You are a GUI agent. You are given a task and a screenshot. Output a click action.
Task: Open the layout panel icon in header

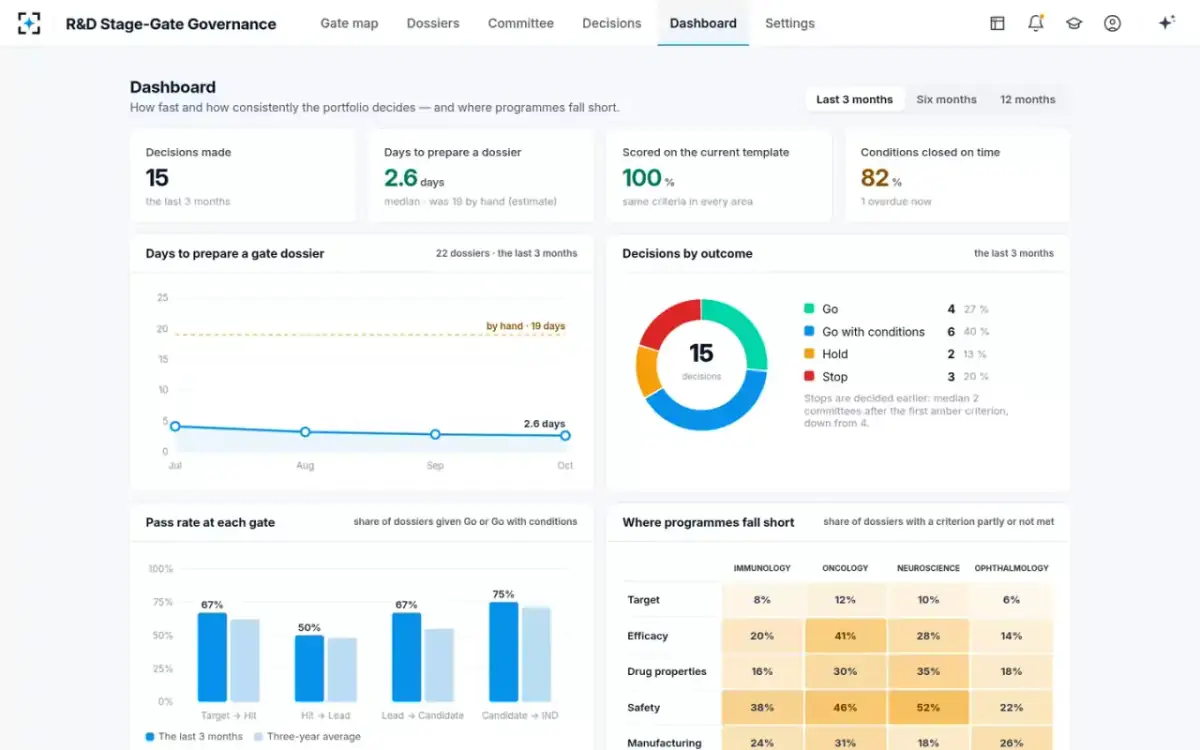point(997,23)
